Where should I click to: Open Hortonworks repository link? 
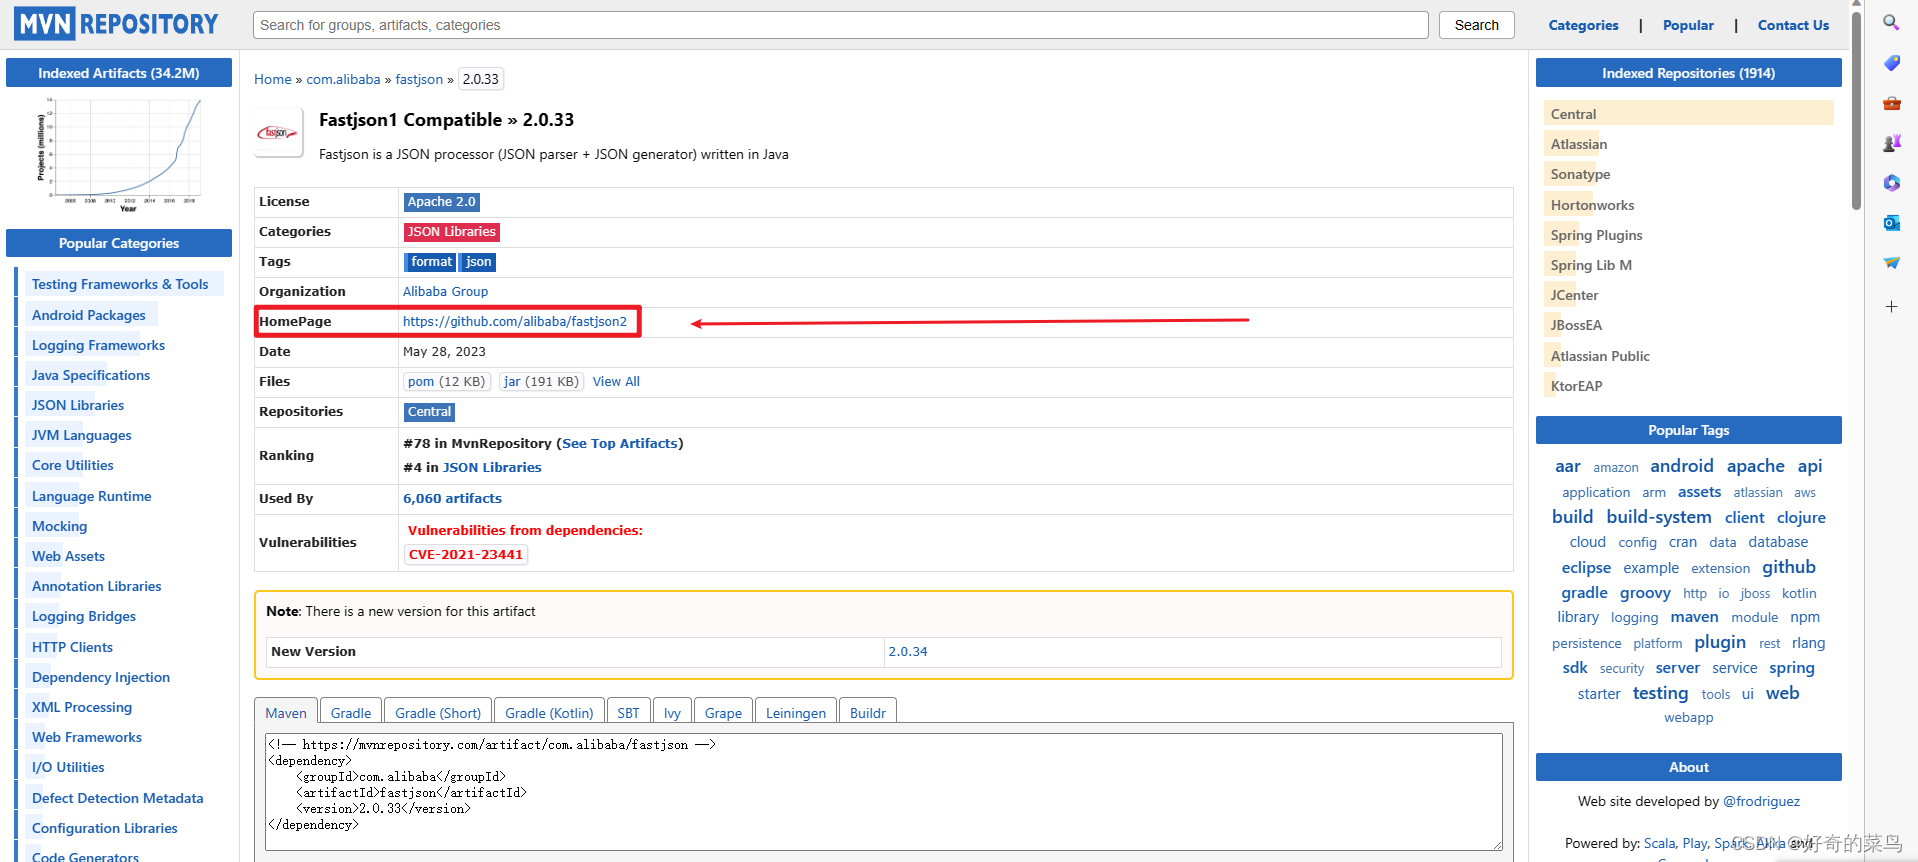[x=1592, y=206]
